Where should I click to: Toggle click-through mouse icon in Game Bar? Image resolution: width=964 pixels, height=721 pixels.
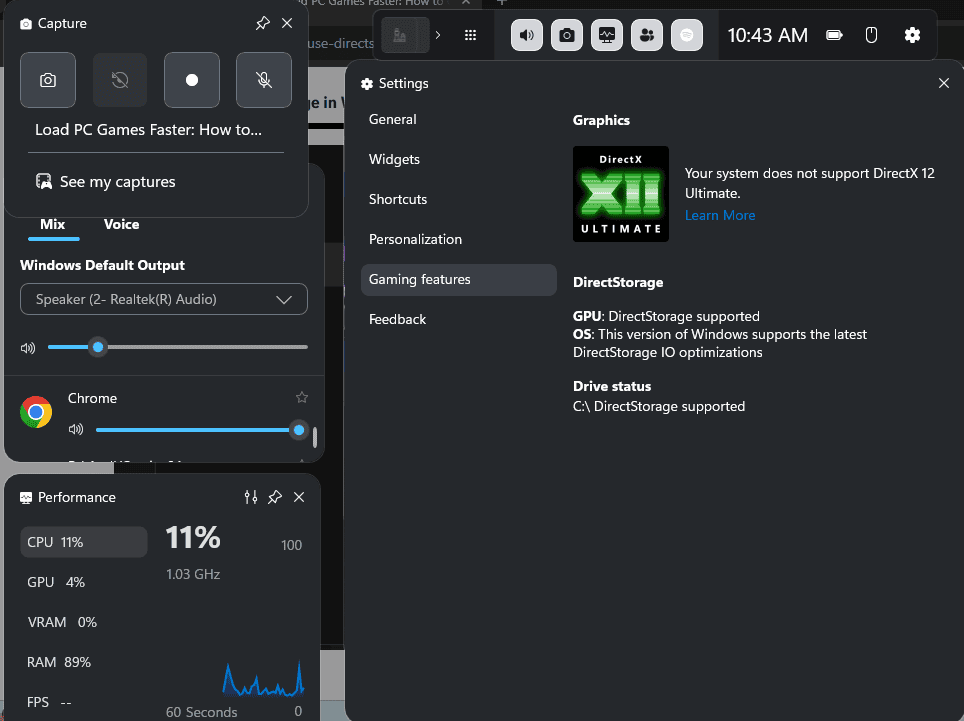[871, 35]
